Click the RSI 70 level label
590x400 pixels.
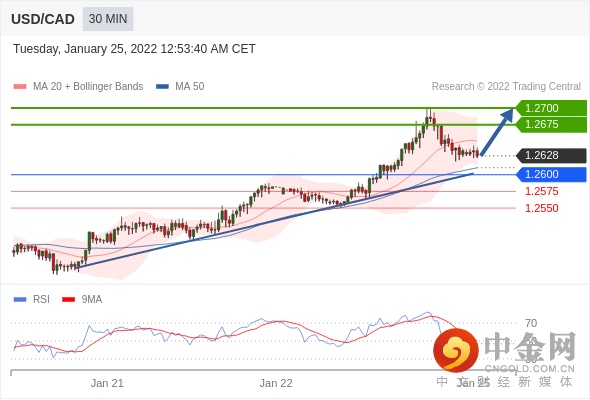[531, 323]
